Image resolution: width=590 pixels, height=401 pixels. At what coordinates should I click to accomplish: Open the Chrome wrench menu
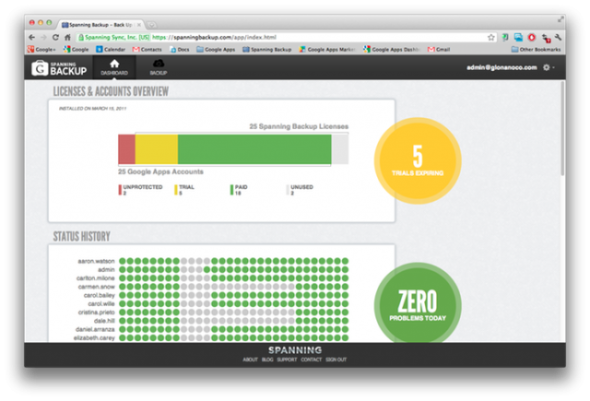[558, 37]
